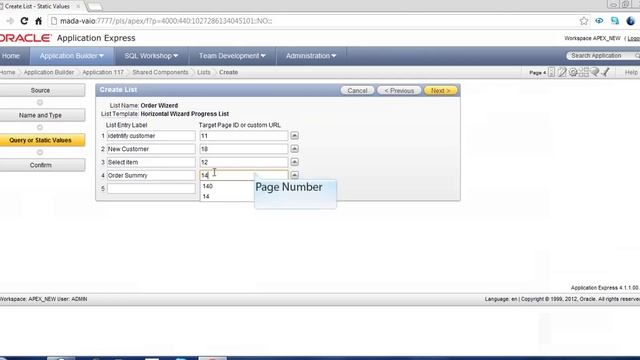
Task: Click the Next > button
Action: tap(440, 91)
